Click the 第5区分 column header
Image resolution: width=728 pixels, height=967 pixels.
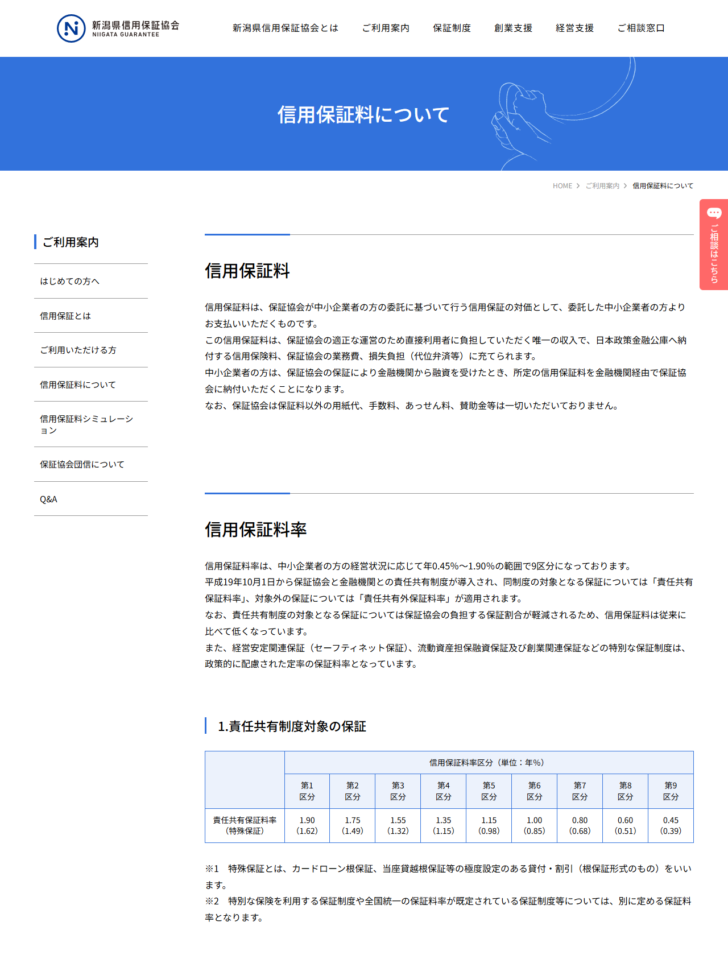[x=489, y=791]
